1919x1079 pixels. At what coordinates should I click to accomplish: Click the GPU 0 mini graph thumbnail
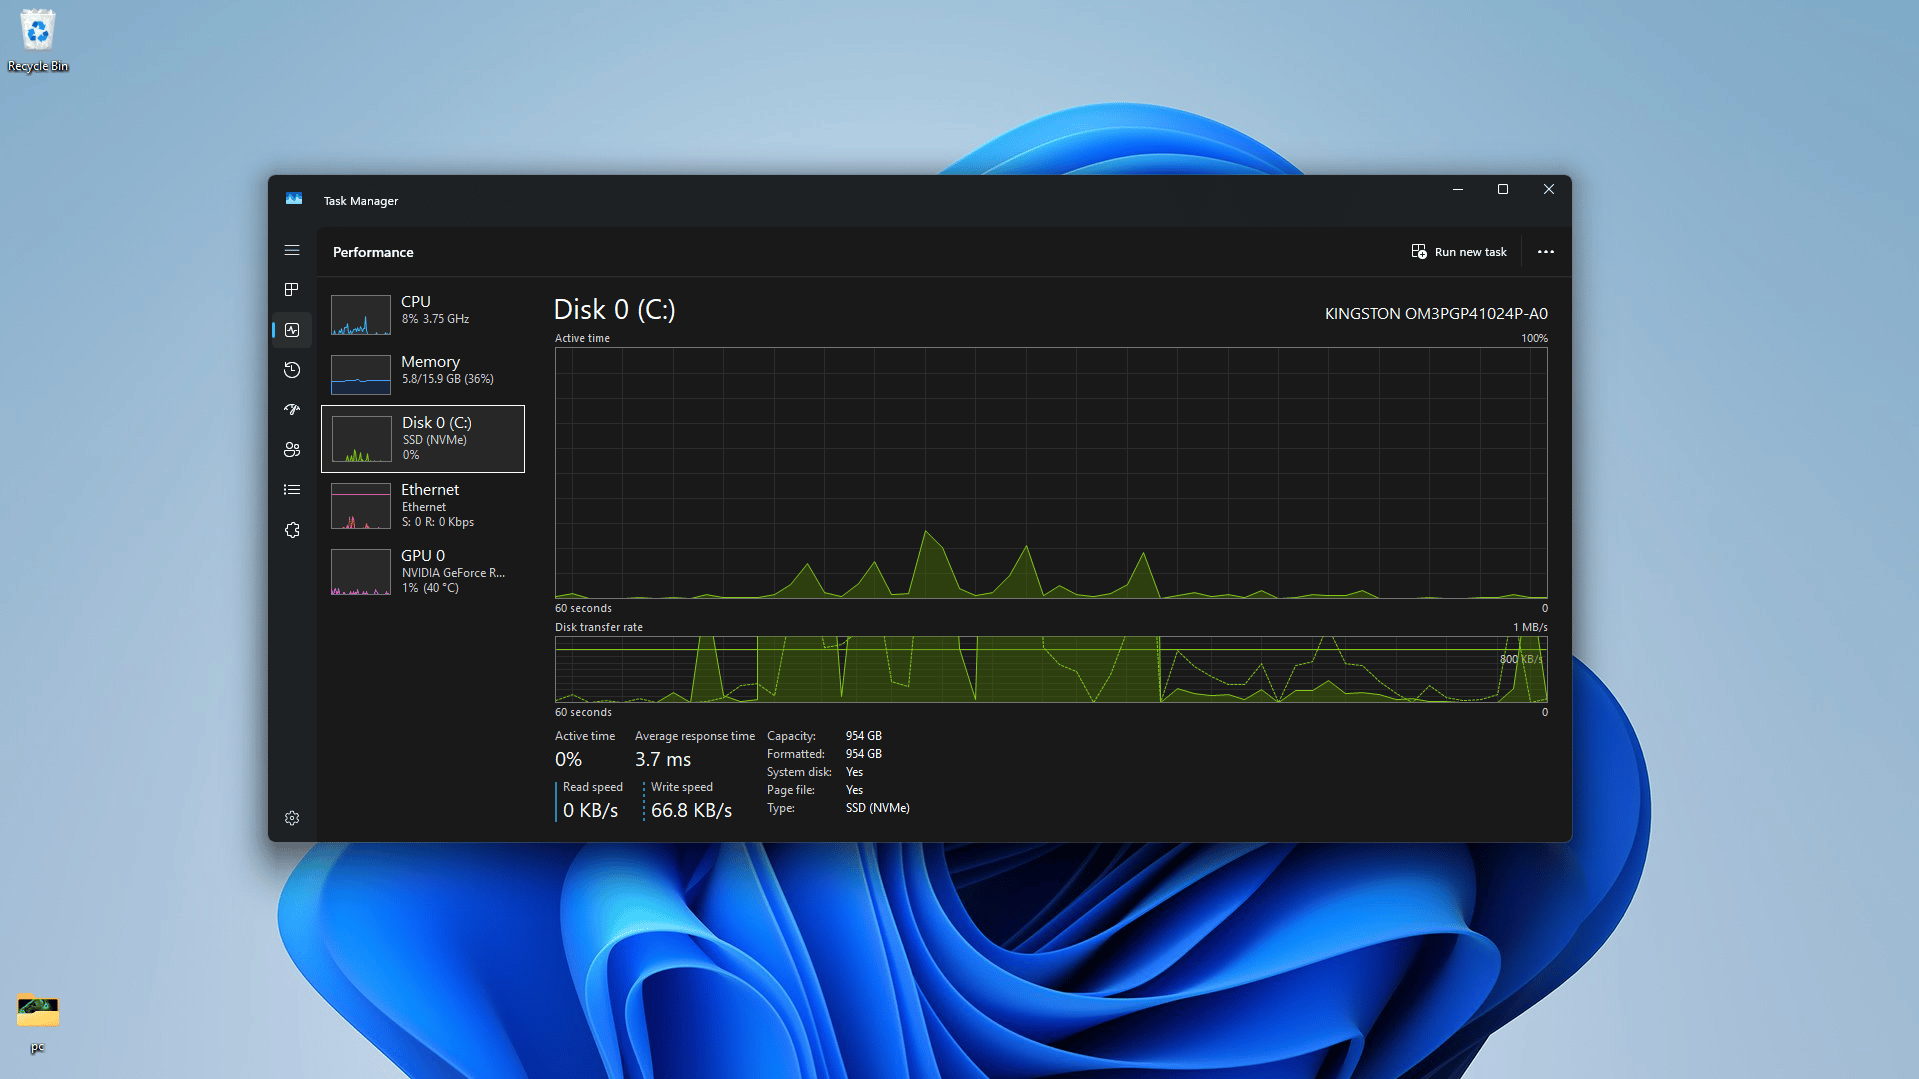(x=361, y=572)
